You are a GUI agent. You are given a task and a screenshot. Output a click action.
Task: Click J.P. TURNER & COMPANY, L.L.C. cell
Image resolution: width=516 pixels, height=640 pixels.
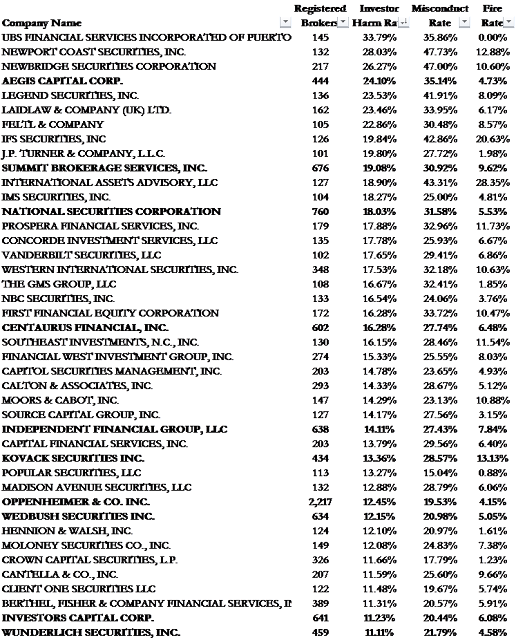tap(83, 153)
